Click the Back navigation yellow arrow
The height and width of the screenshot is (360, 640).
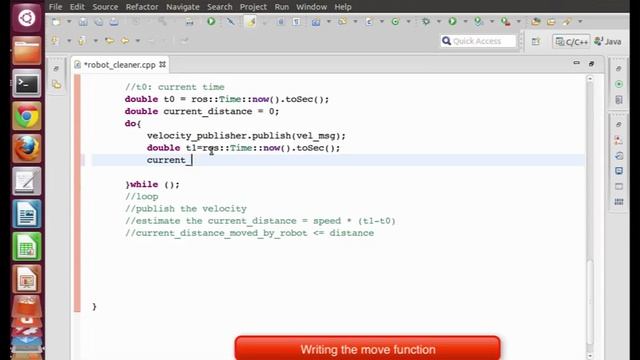pos(125,41)
